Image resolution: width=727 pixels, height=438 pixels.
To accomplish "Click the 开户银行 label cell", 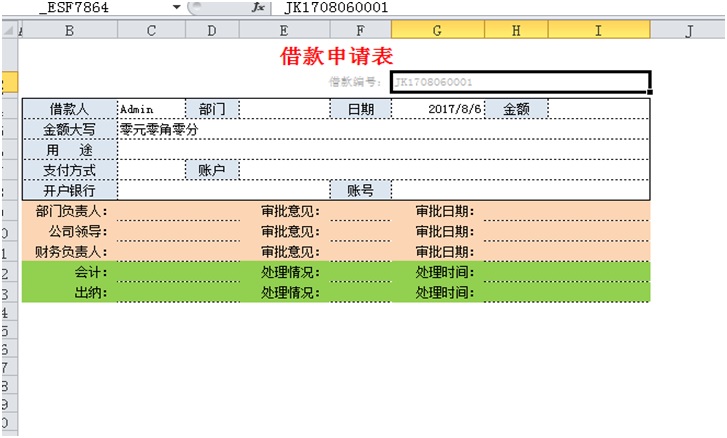I will (x=69, y=190).
